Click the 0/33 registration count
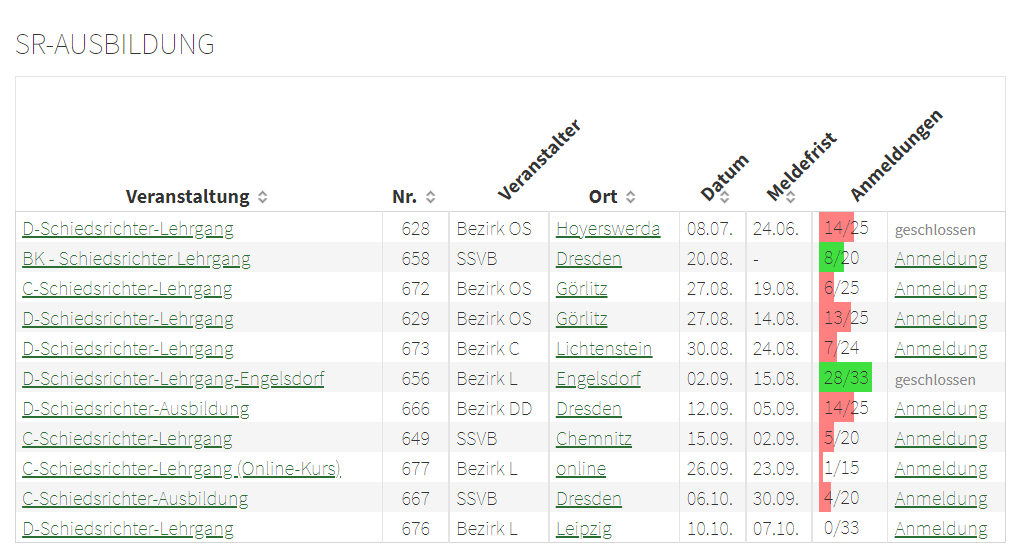 click(x=842, y=527)
